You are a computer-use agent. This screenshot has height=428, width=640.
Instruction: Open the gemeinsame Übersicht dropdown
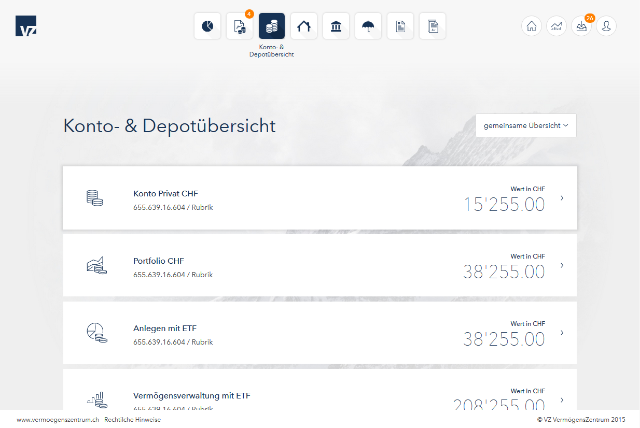(x=526, y=126)
